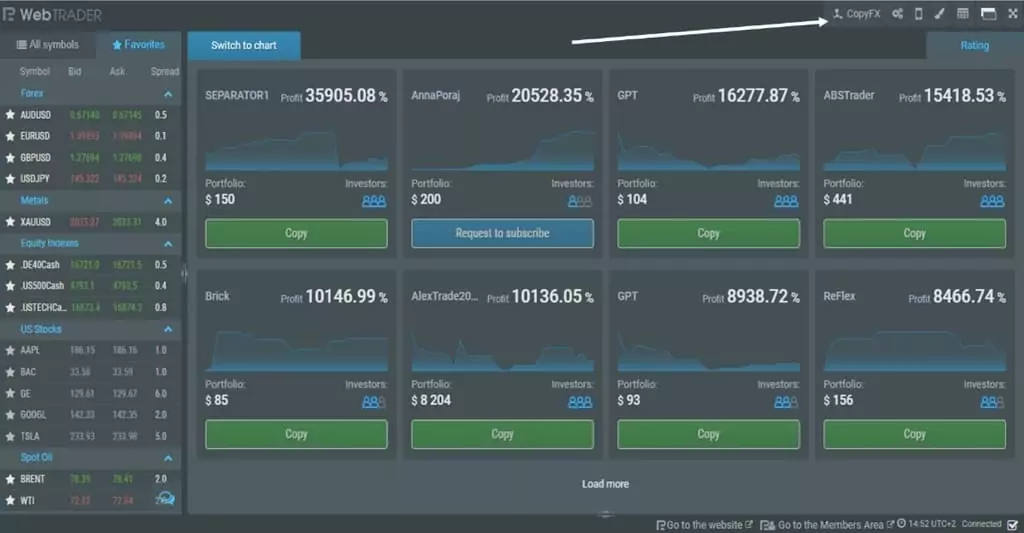This screenshot has height=533, width=1024.
Task: Open the chat bubble icon near WTI
Action: point(165,499)
